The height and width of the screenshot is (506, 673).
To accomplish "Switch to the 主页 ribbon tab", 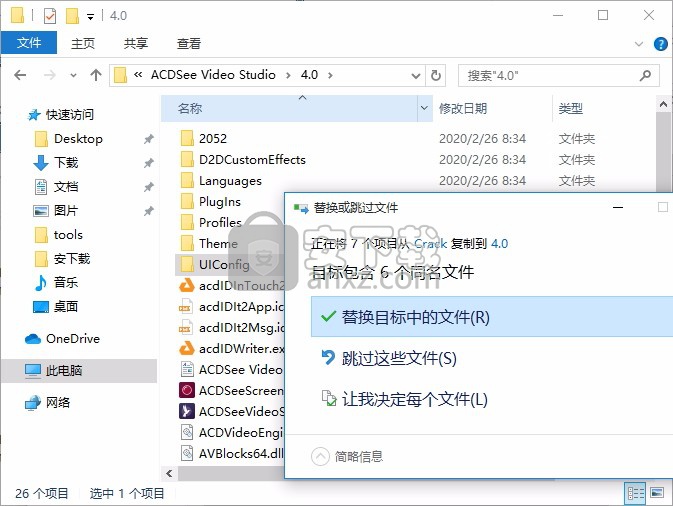I will pyautogui.click(x=82, y=43).
